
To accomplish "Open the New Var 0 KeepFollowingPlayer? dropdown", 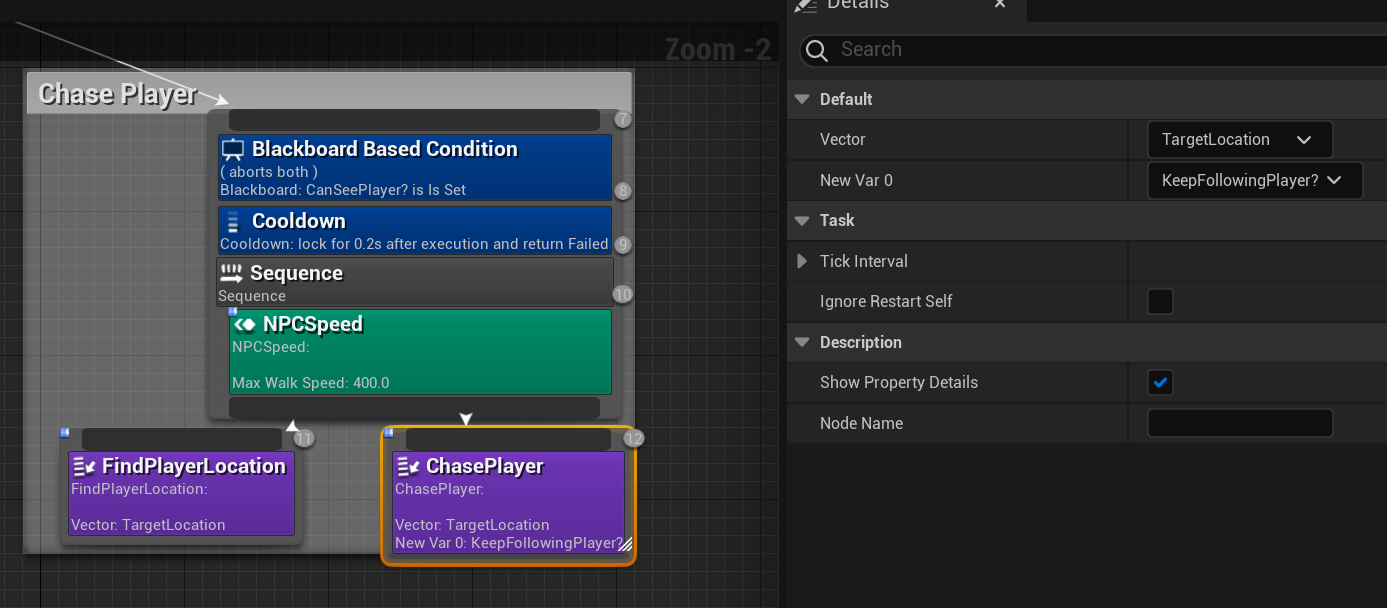I will pyautogui.click(x=1255, y=181).
